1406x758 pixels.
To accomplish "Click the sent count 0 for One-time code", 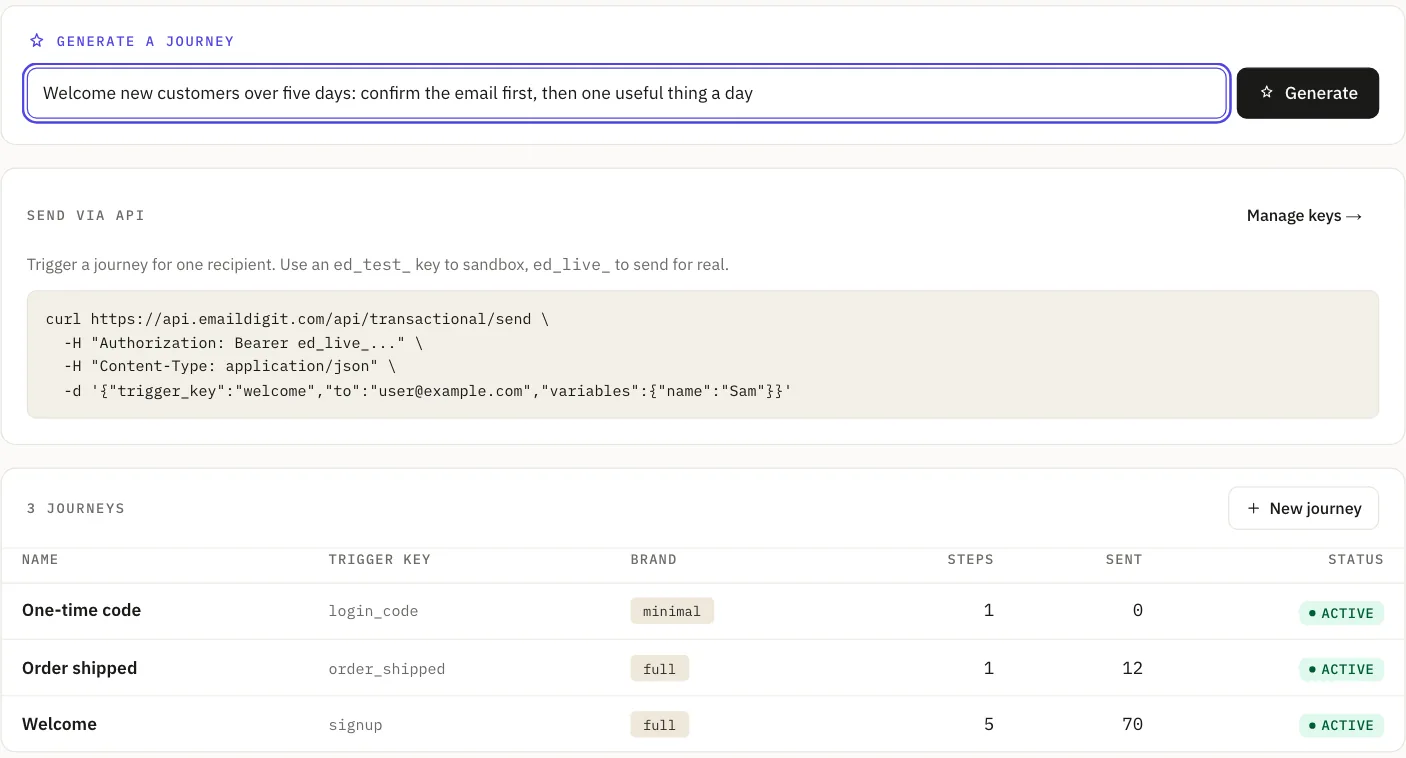I will [x=1137, y=610].
